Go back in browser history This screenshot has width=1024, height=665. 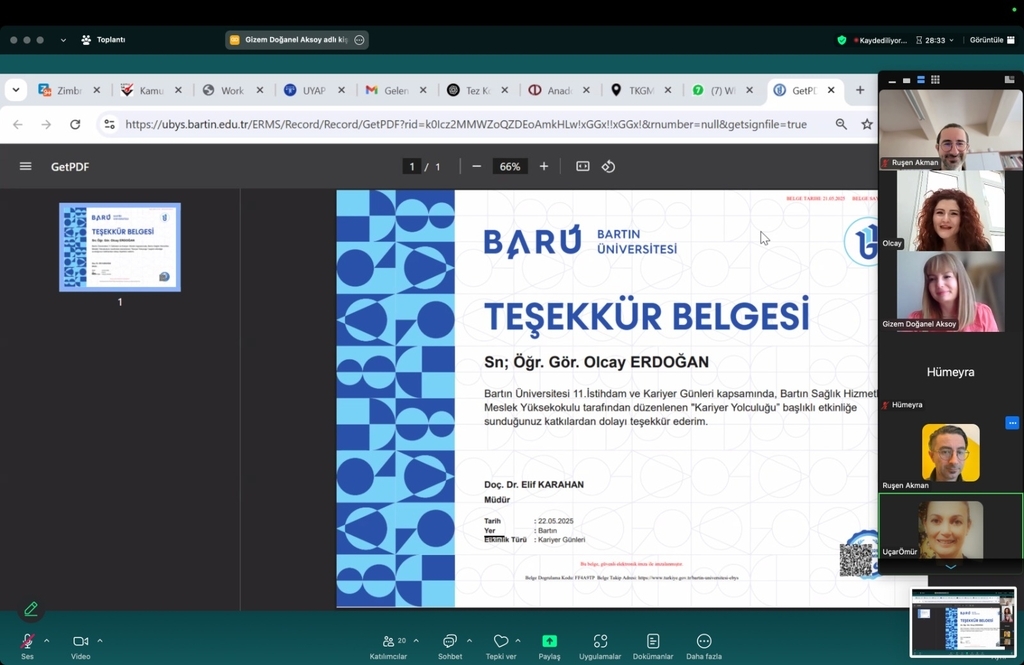(x=18, y=124)
